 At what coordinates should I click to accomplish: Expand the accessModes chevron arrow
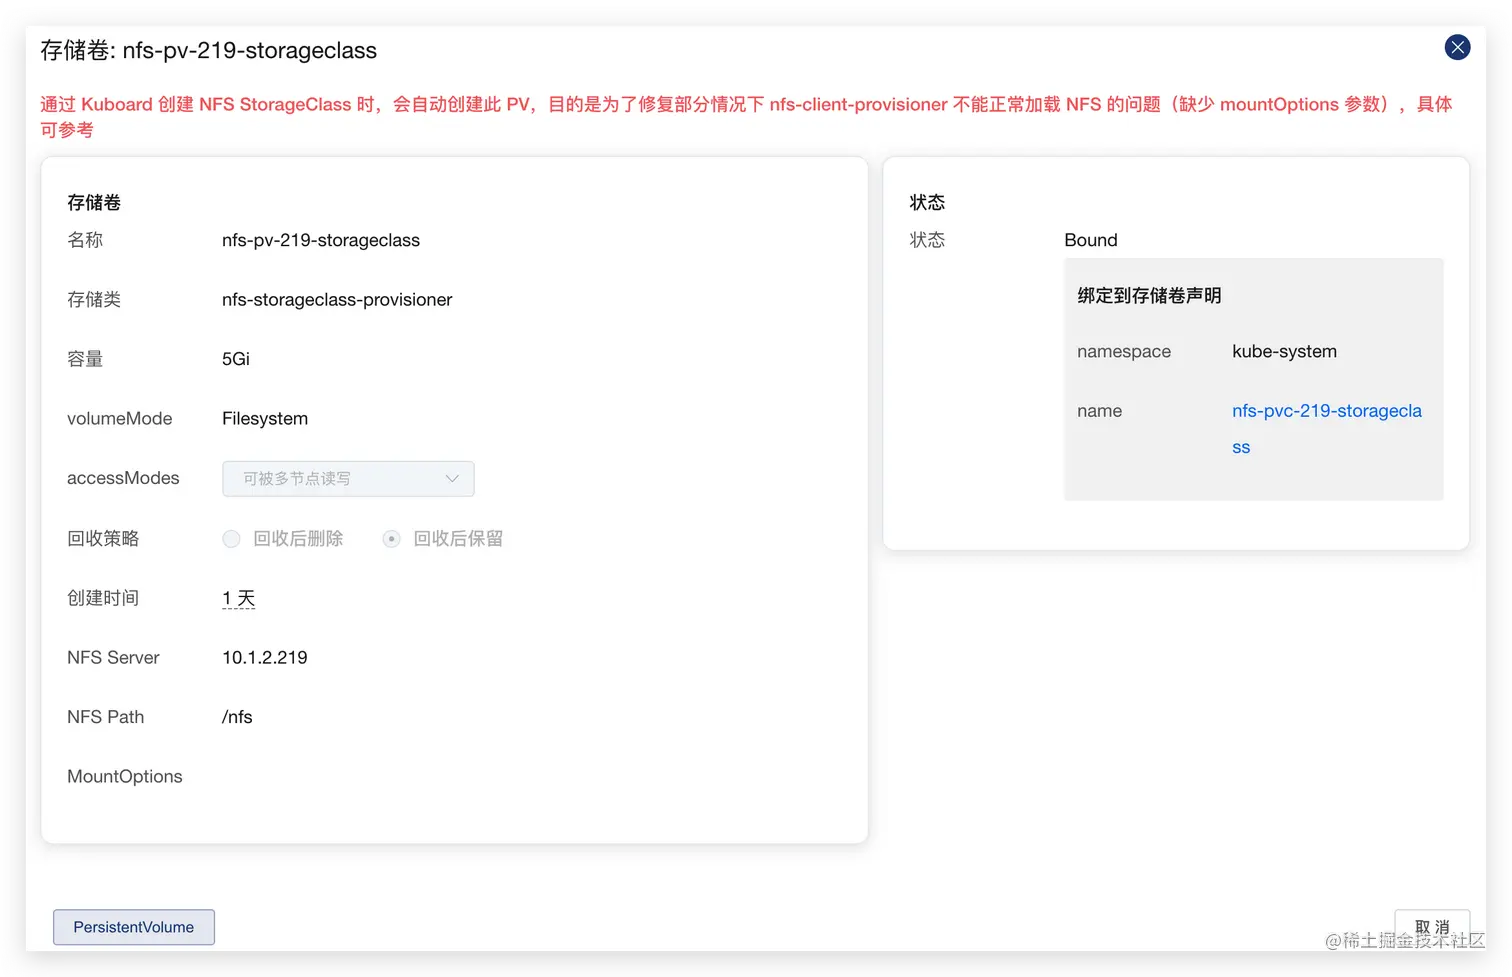452,479
